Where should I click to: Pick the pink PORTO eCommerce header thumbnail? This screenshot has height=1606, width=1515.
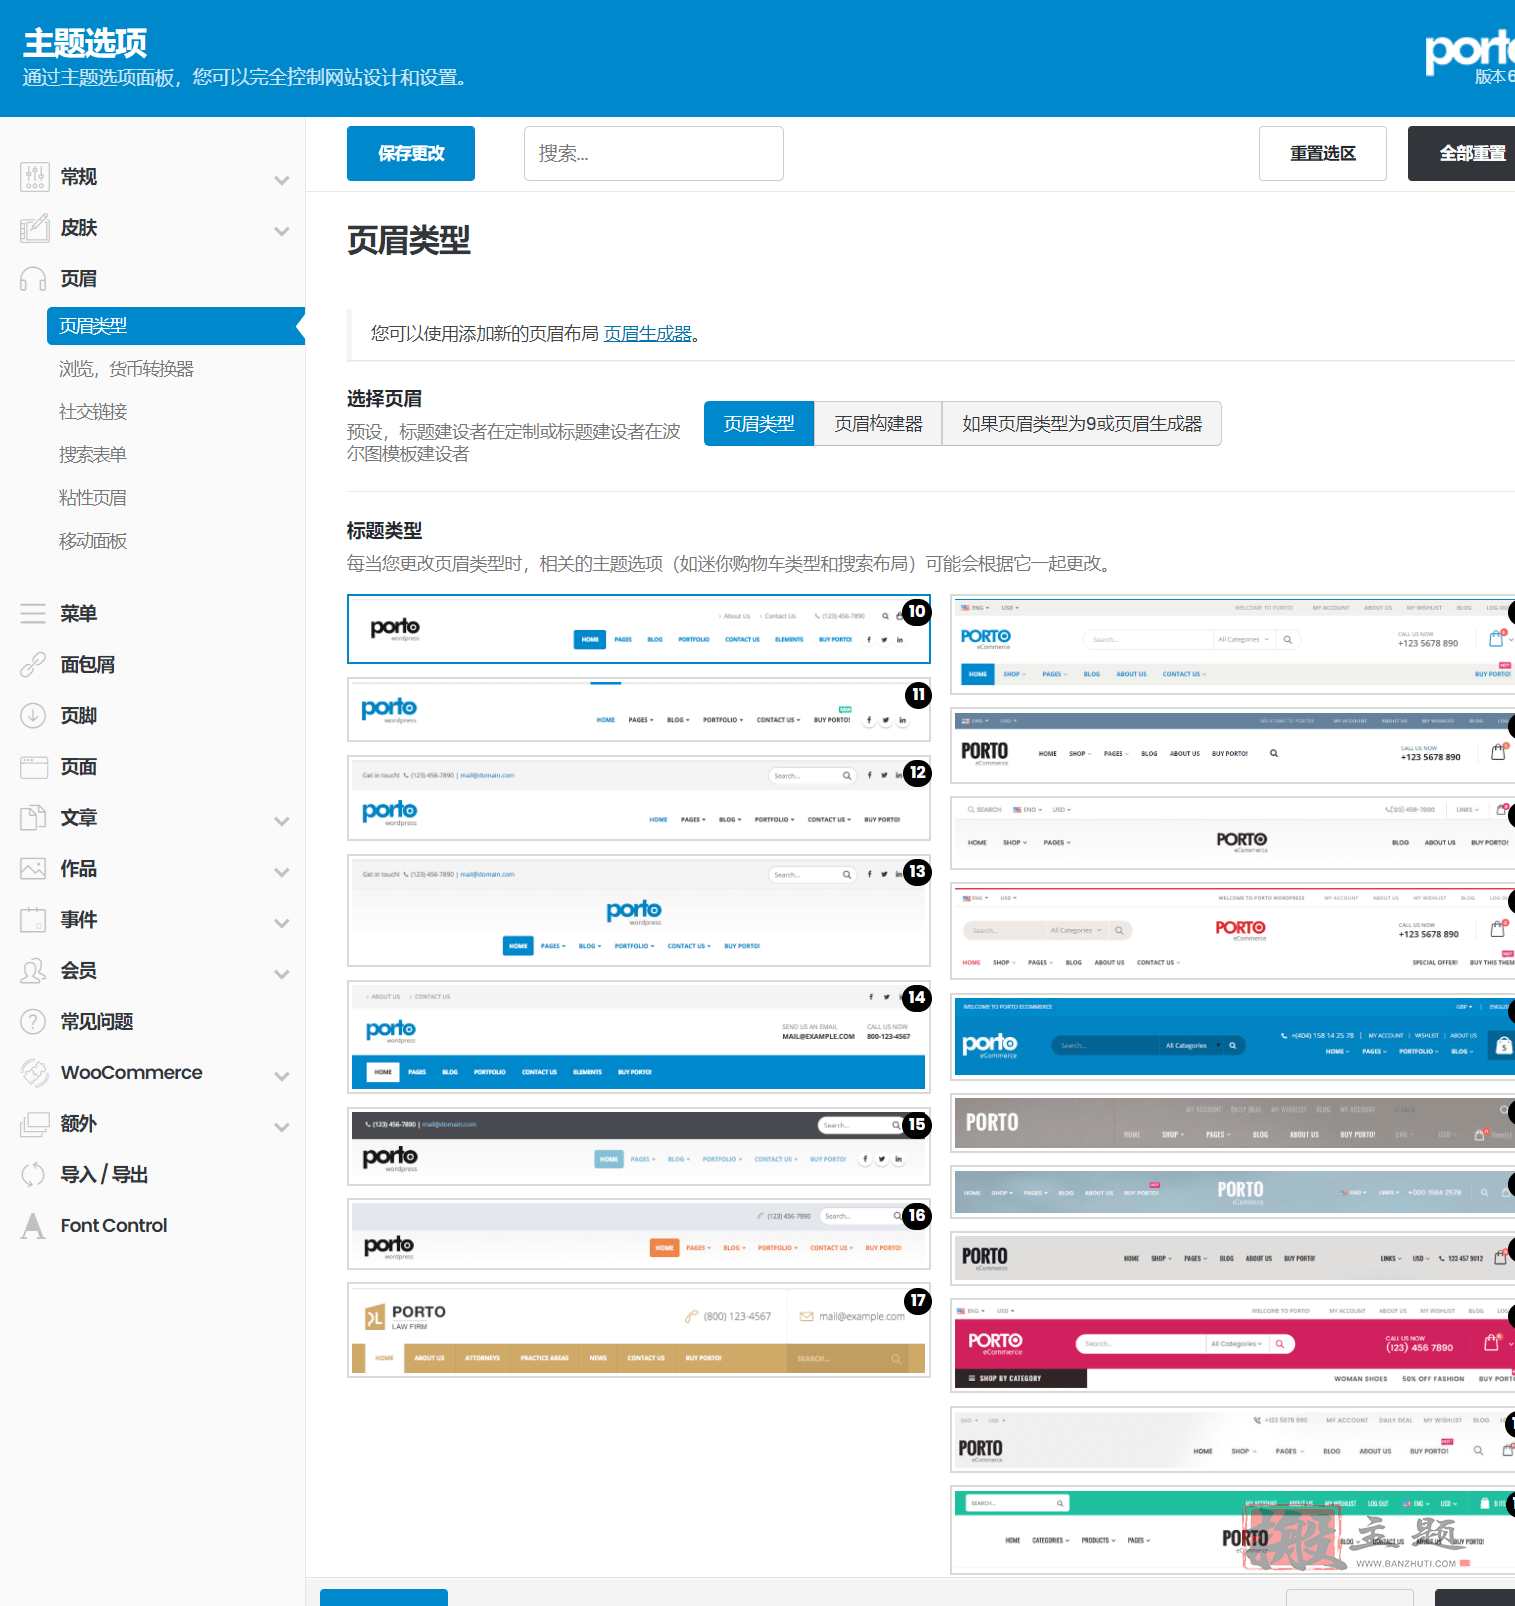(x=1232, y=1345)
